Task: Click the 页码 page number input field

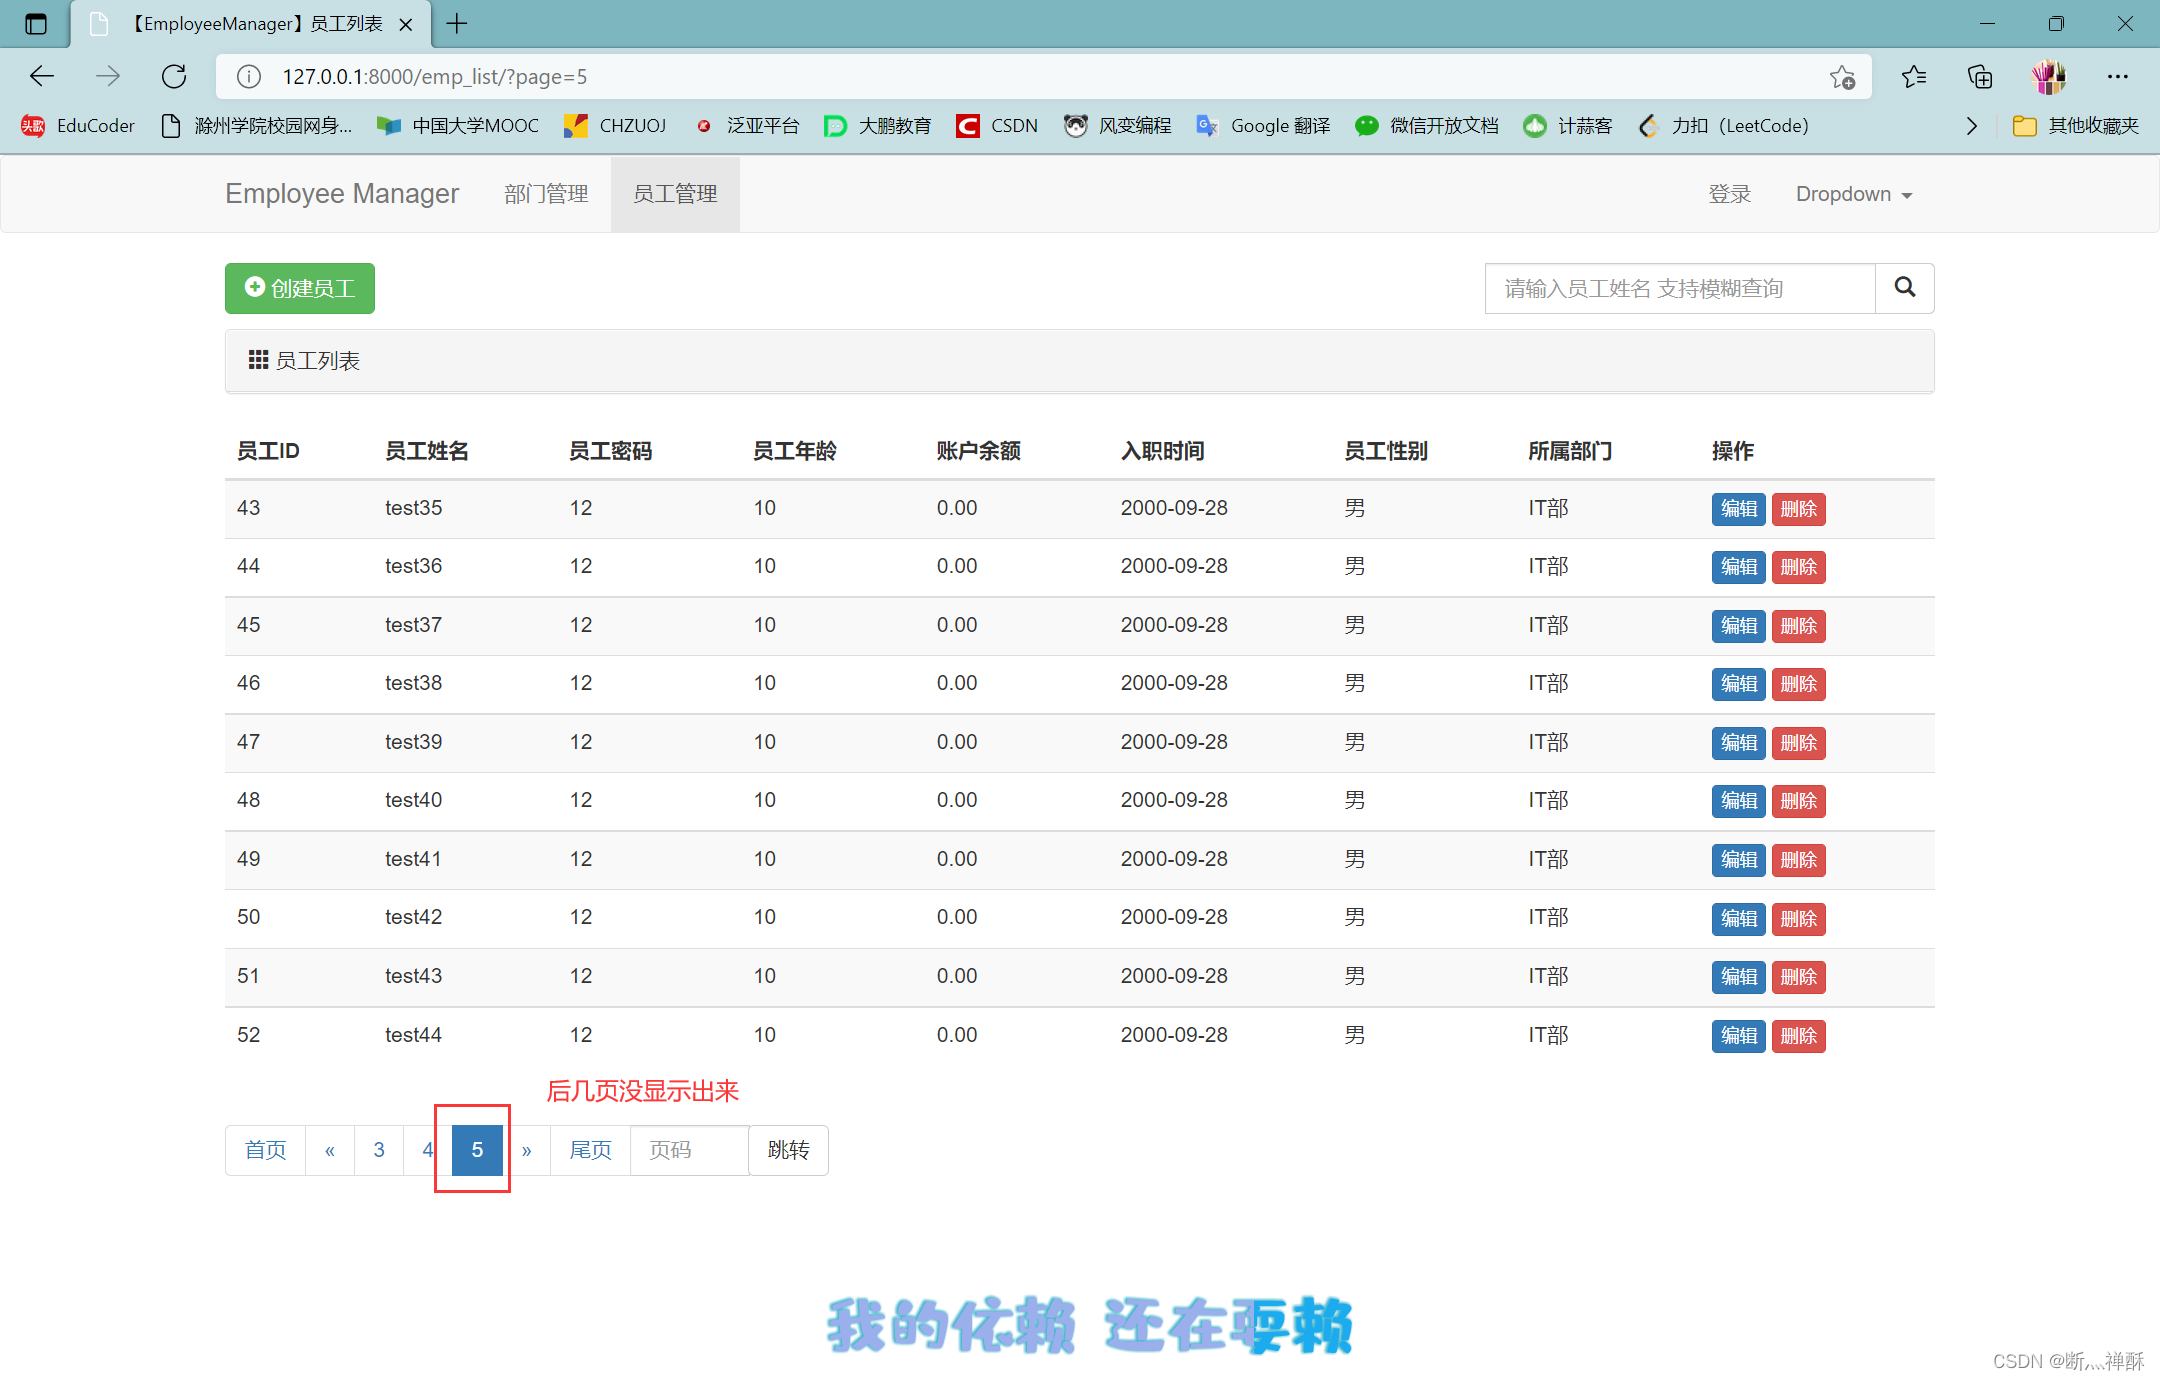Action: (688, 1150)
